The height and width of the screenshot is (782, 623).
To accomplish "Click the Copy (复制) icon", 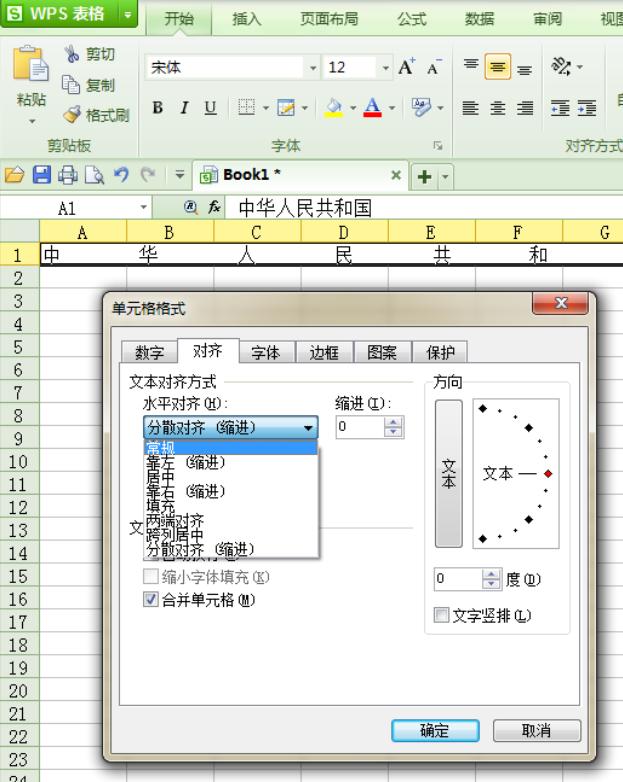I will (71, 84).
